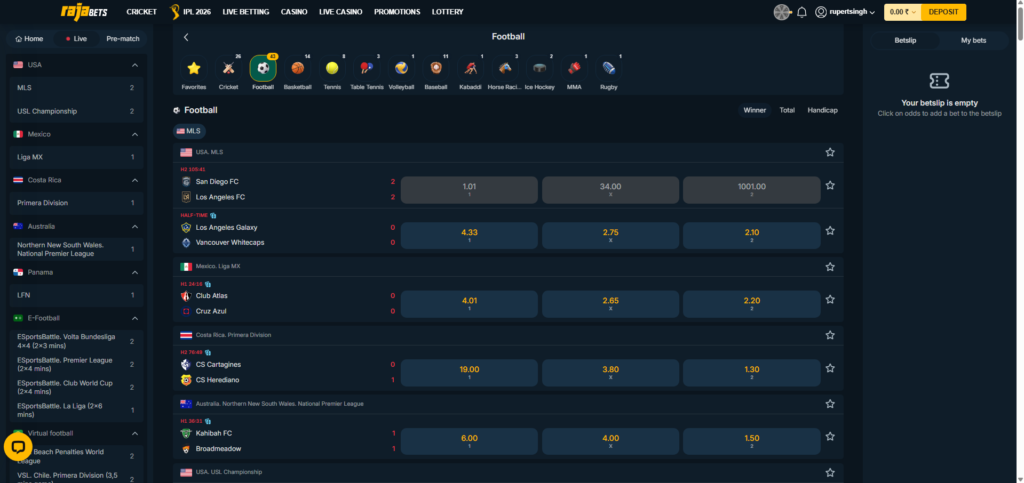Screen dimensions: 1024x483
Task: Open the Live Casino menu item
Action: (340, 12)
